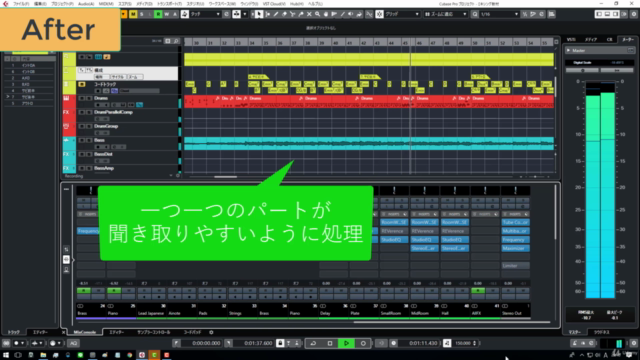640x360 pixels.
Task: Select the Split scissors tool
Action: coord(293,14)
